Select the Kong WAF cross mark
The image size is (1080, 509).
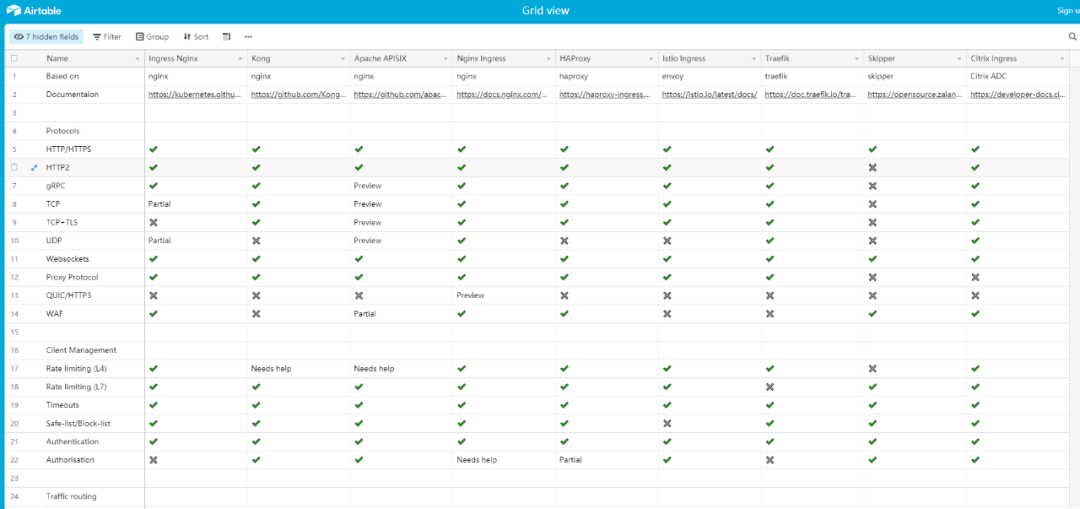click(x=256, y=313)
